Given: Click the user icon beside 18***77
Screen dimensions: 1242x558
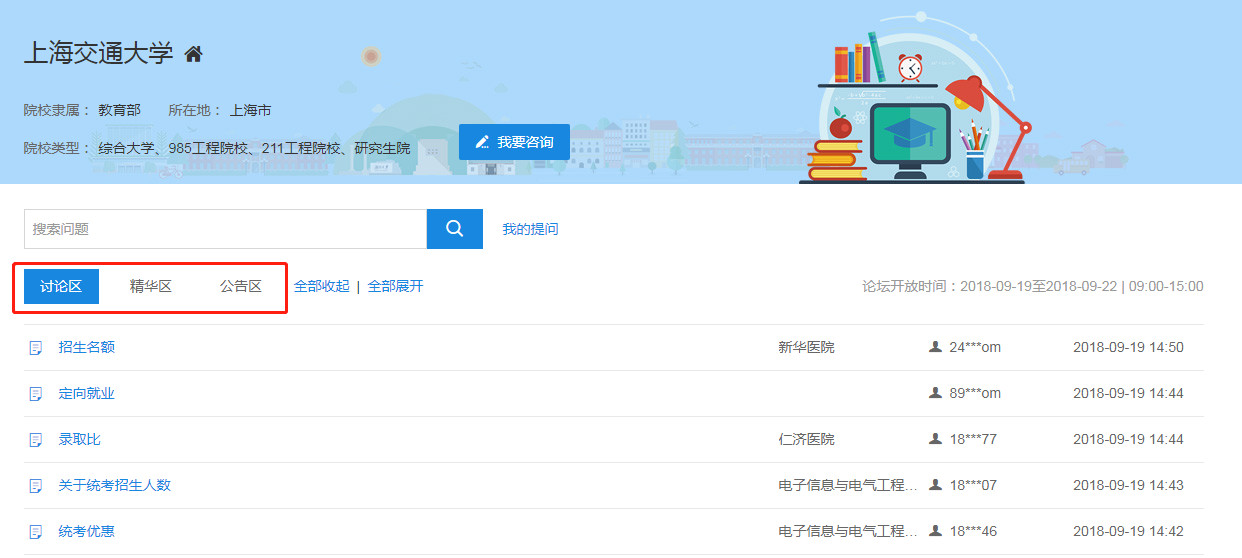Looking at the screenshot, I should (x=935, y=439).
